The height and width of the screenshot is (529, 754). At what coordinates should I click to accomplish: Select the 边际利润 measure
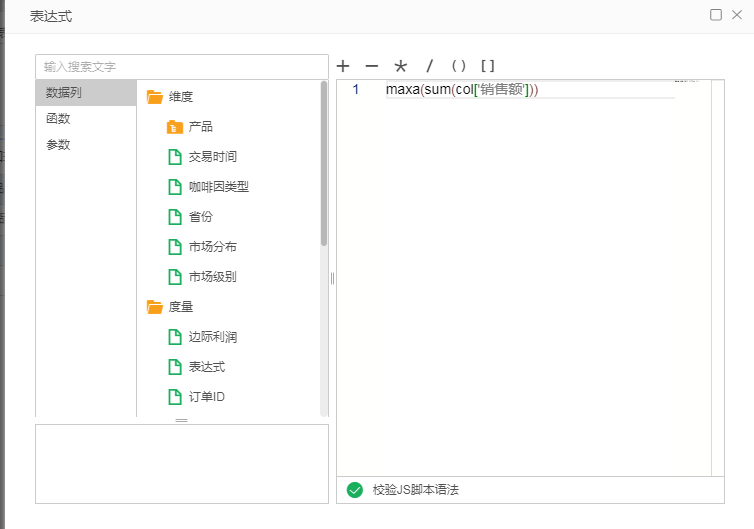pos(213,337)
